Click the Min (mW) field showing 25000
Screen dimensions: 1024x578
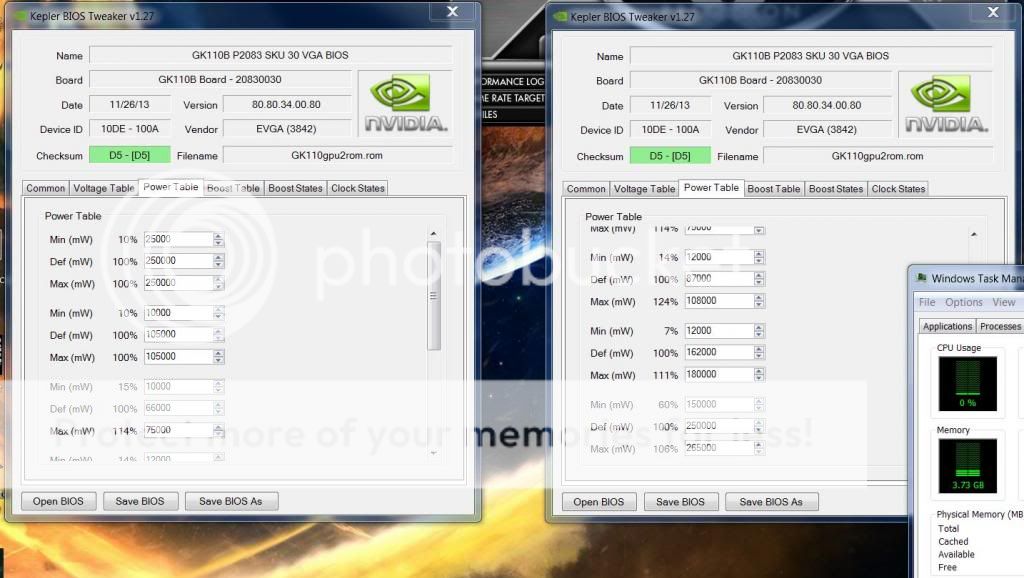tap(178, 239)
